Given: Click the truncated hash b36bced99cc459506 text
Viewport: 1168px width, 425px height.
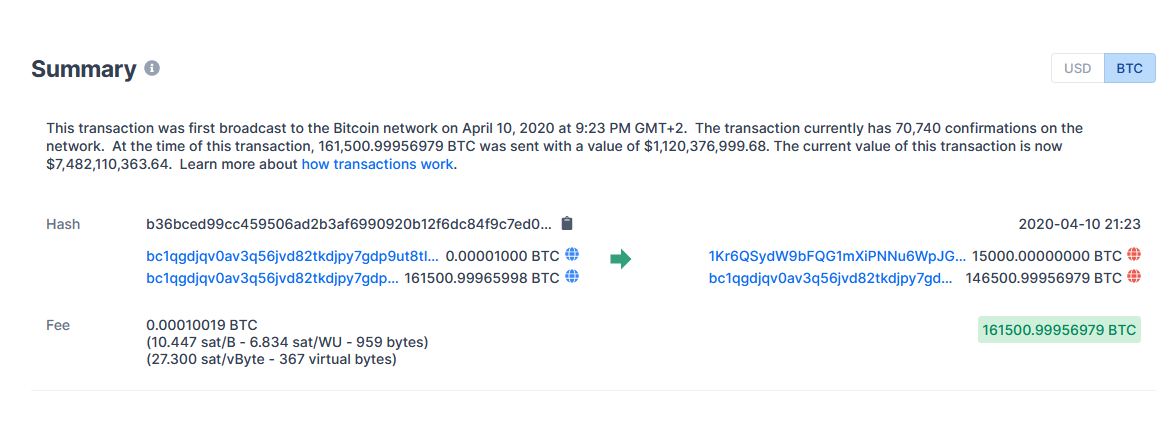Looking at the screenshot, I should tap(349, 223).
